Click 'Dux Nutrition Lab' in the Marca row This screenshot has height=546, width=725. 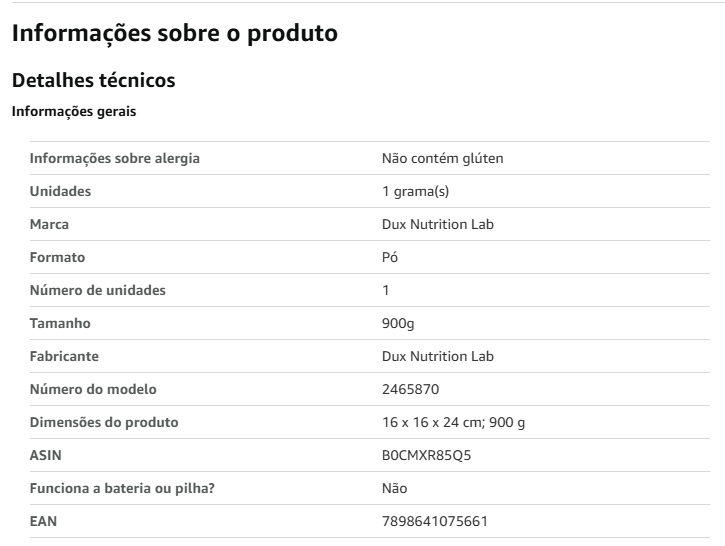point(438,224)
